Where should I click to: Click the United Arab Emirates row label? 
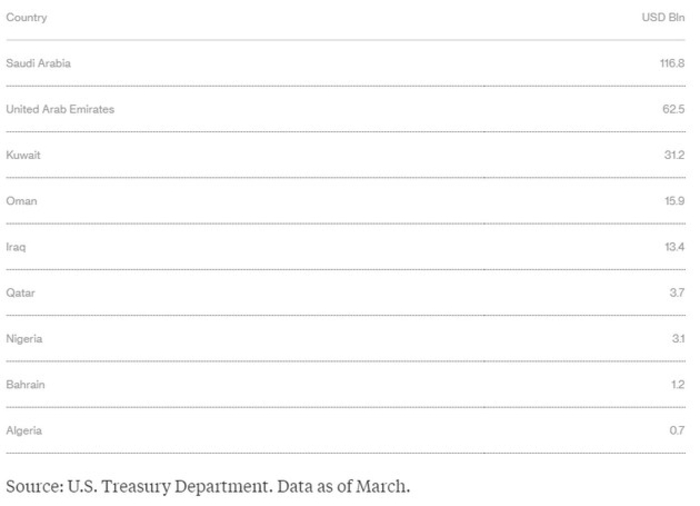60,109
